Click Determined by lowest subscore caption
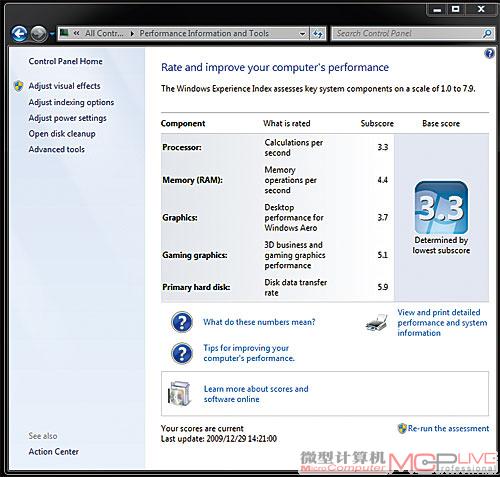 (x=441, y=245)
